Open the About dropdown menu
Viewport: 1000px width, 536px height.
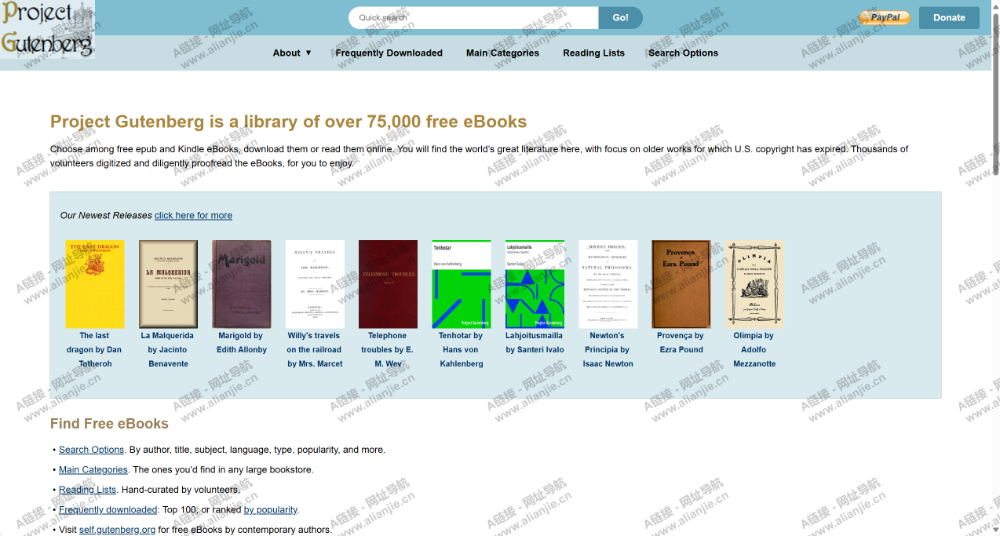(x=292, y=53)
